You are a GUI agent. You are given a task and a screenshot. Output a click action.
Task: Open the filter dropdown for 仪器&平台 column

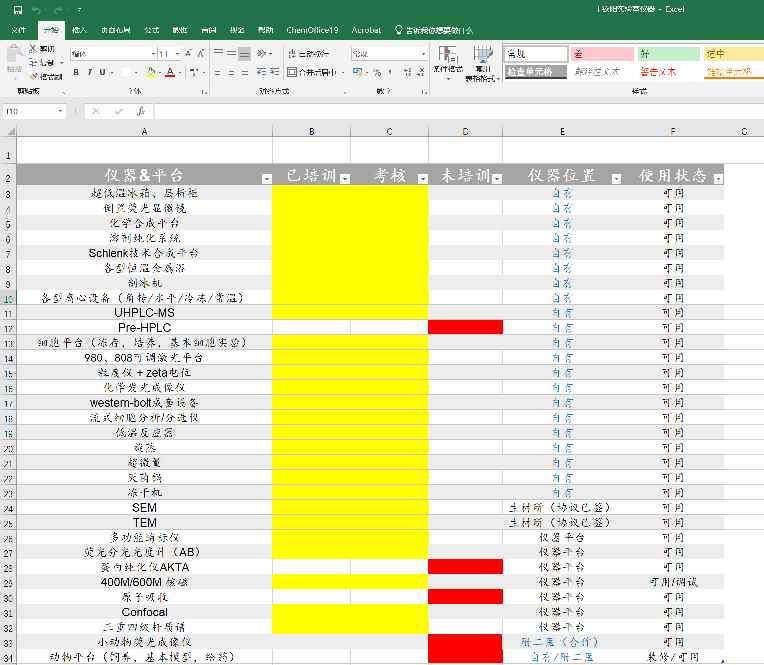[266, 178]
